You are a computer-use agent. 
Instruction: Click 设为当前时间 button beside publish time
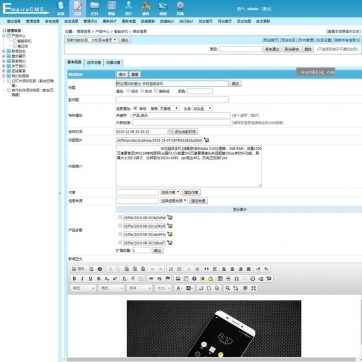(x=185, y=132)
